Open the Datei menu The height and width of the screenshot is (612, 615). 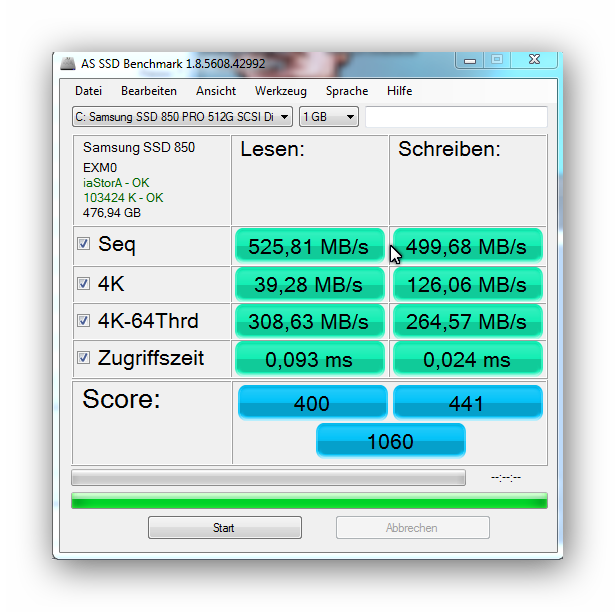tap(88, 91)
